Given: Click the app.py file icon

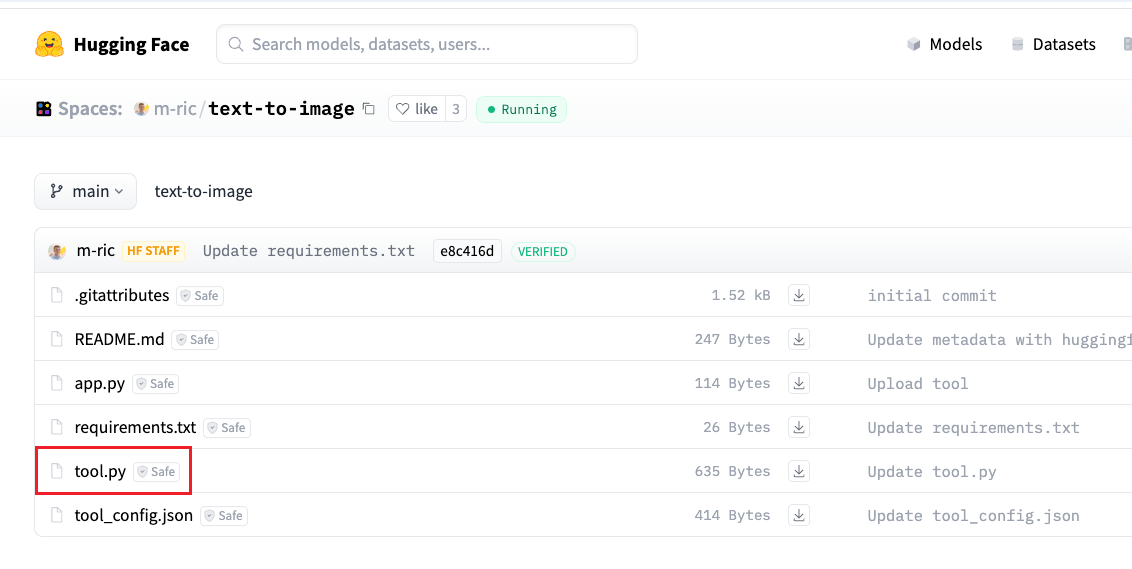Looking at the screenshot, I should tap(56, 383).
